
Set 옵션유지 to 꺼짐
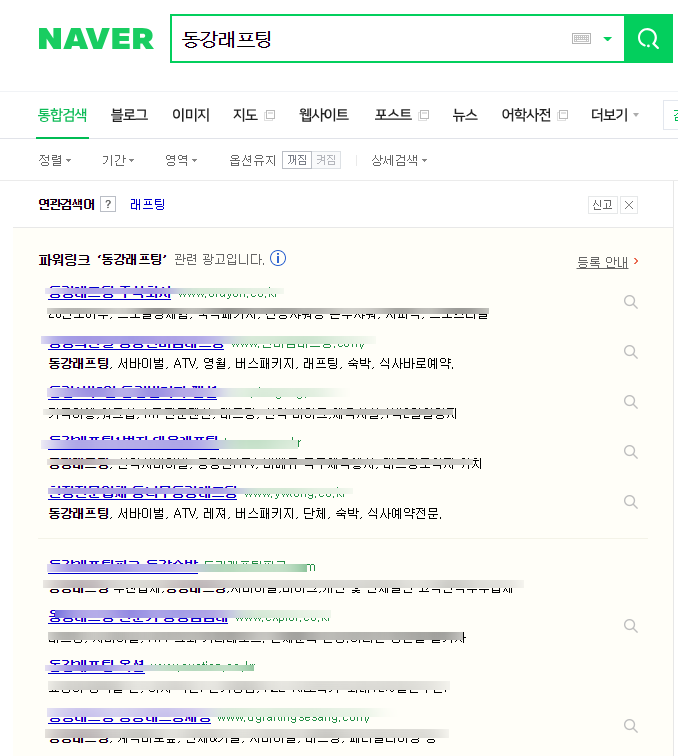tap(297, 160)
